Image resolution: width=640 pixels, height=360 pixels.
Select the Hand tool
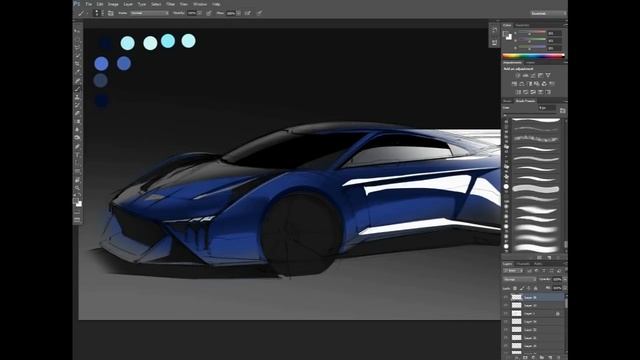point(77,180)
